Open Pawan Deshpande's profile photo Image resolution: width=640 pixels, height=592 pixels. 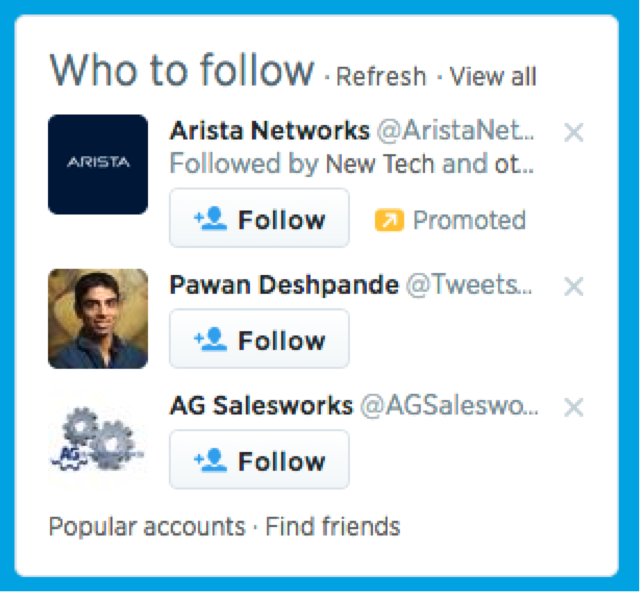pos(98,318)
